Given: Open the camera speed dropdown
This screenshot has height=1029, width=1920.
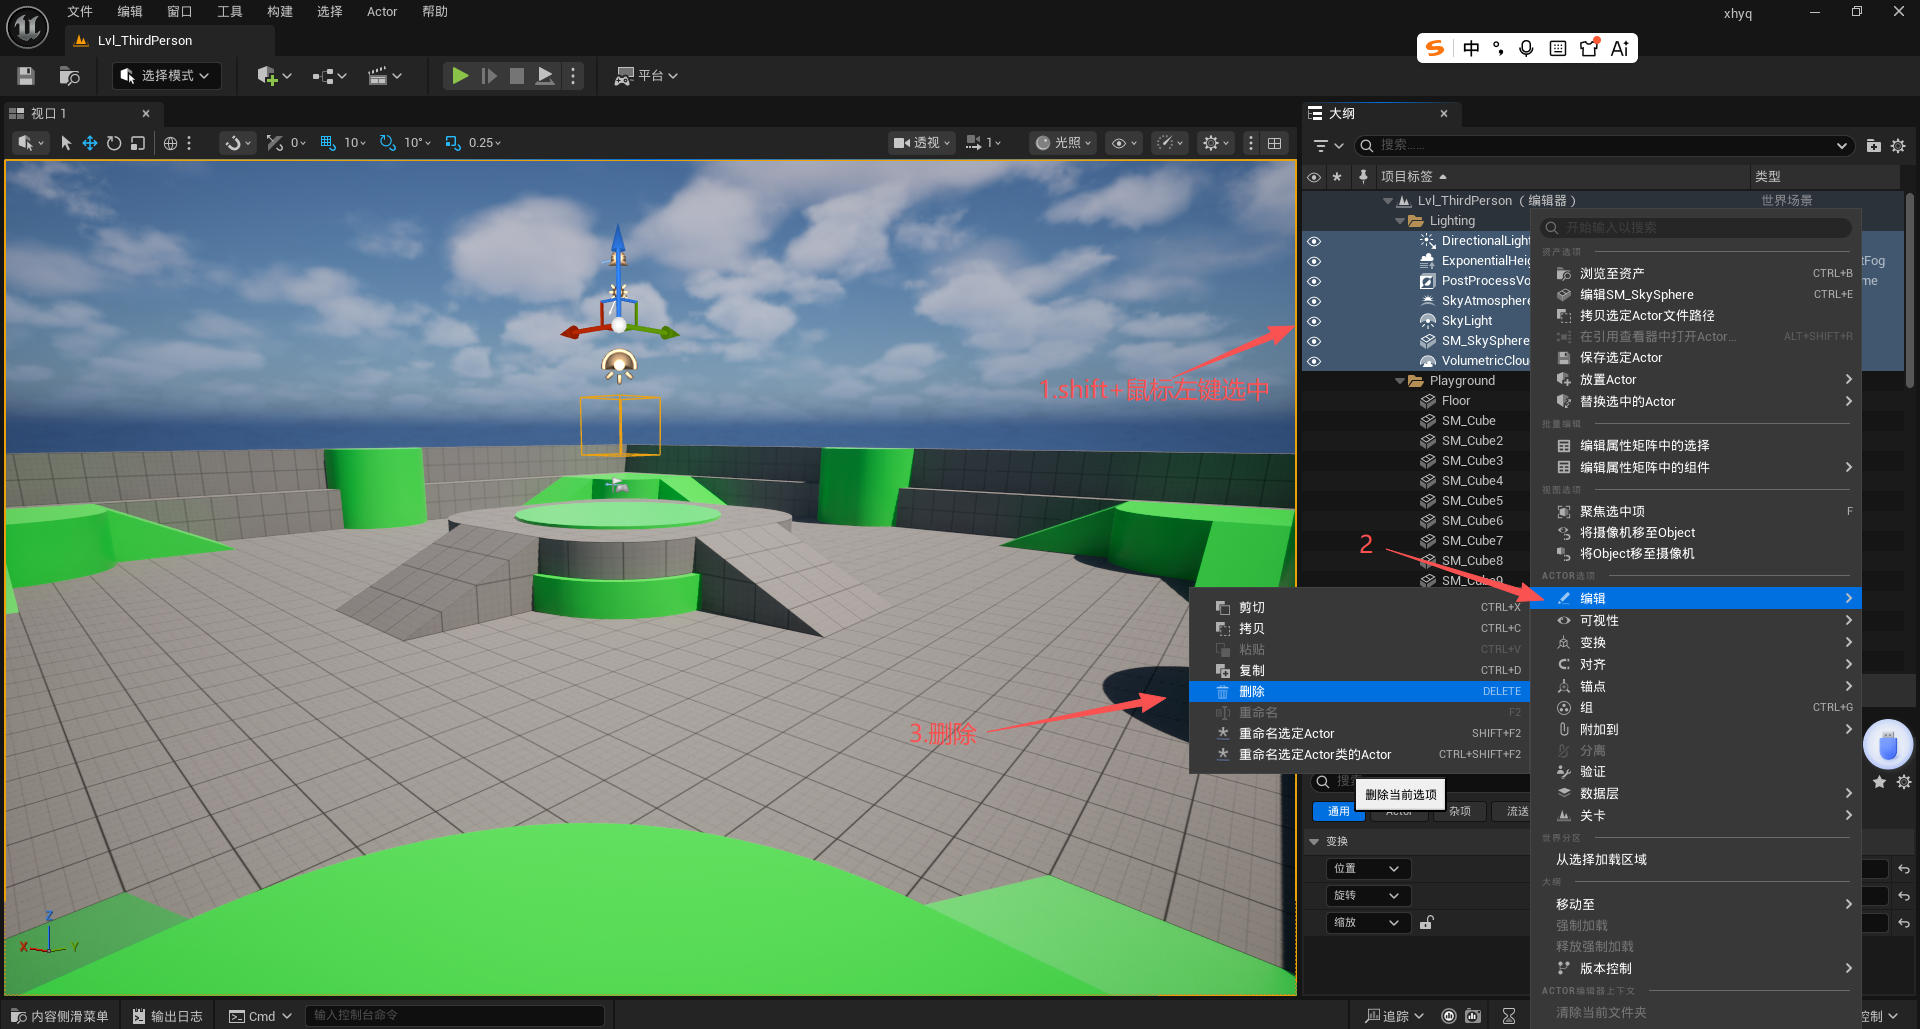Looking at the screenshot, I should click(x=983, y=143).
